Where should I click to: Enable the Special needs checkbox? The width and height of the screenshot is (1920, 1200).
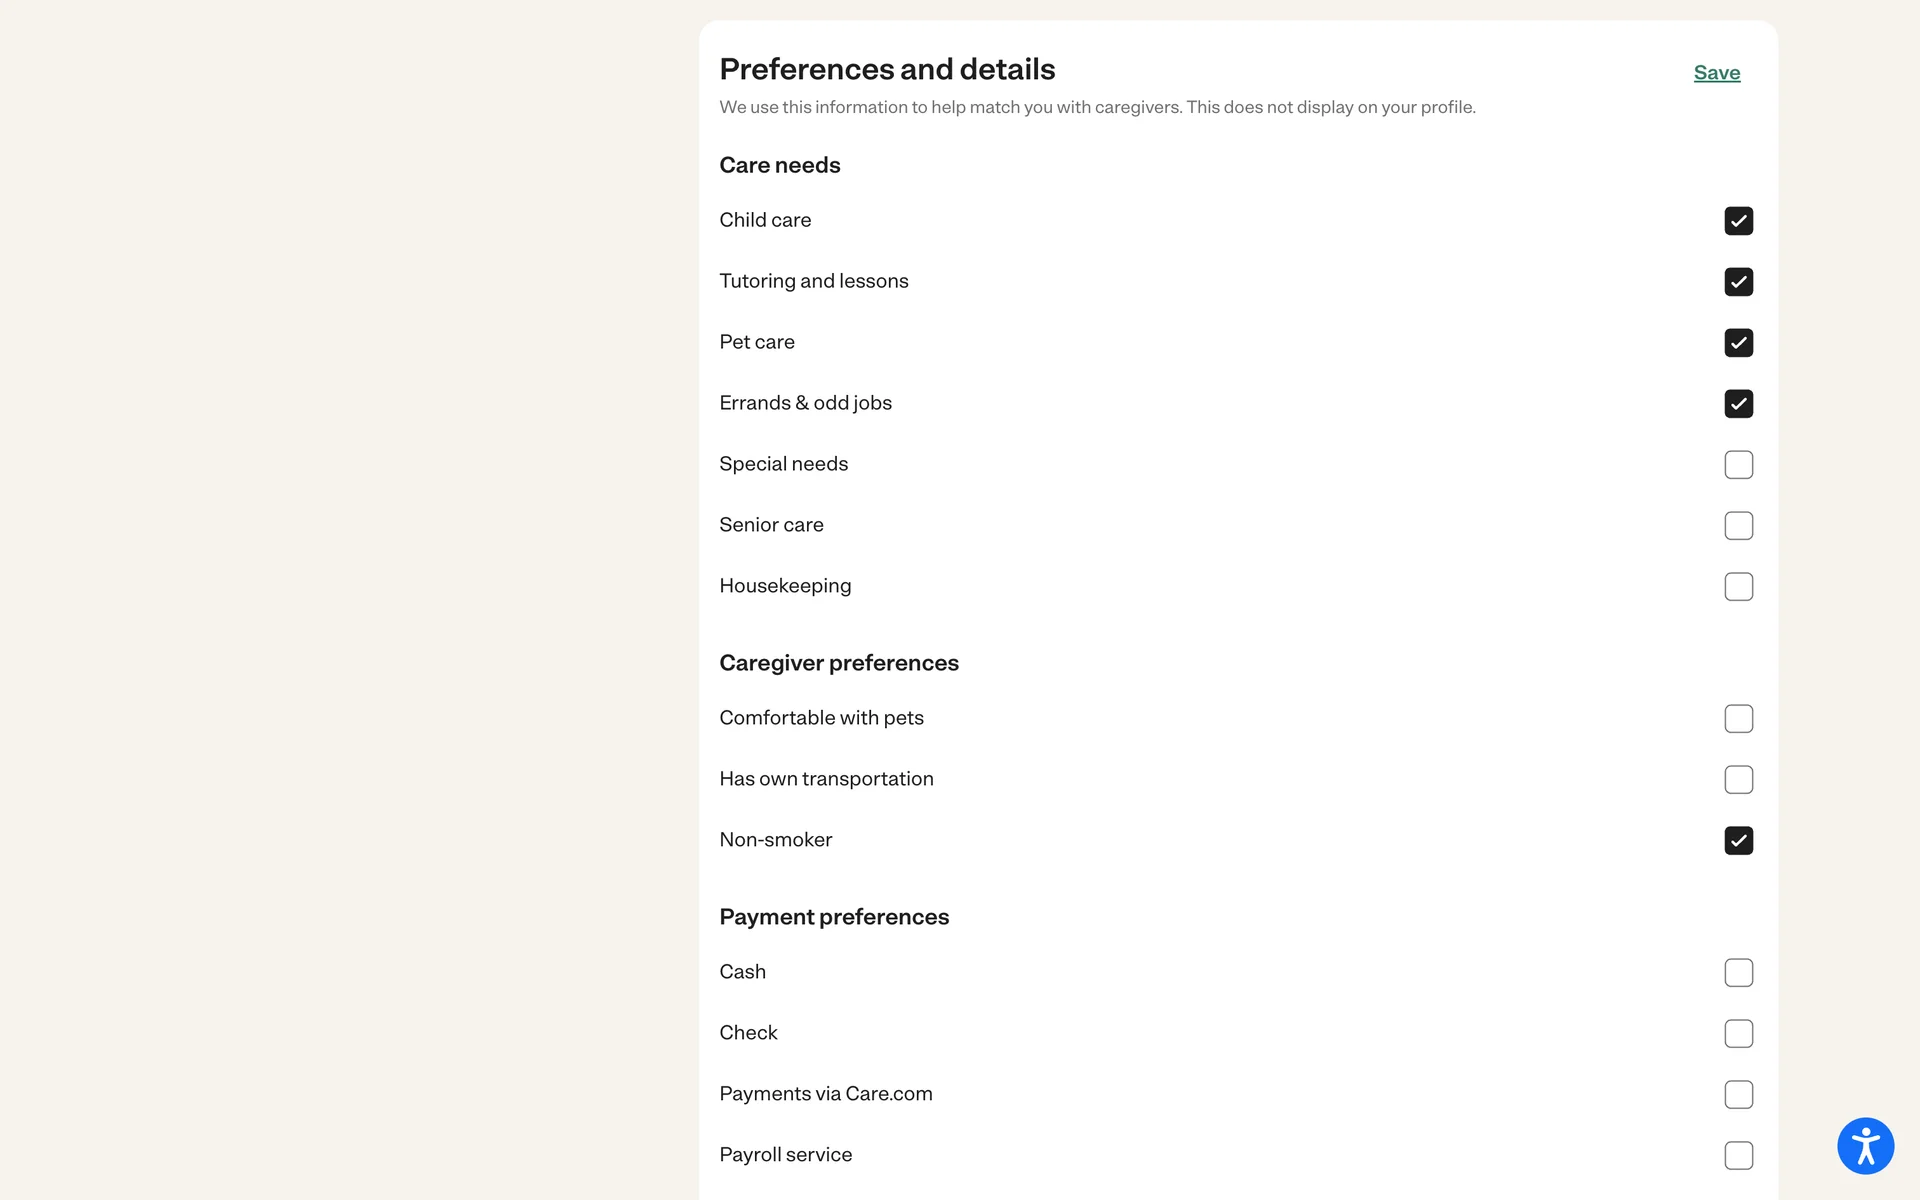click(x=1738, y=465)
